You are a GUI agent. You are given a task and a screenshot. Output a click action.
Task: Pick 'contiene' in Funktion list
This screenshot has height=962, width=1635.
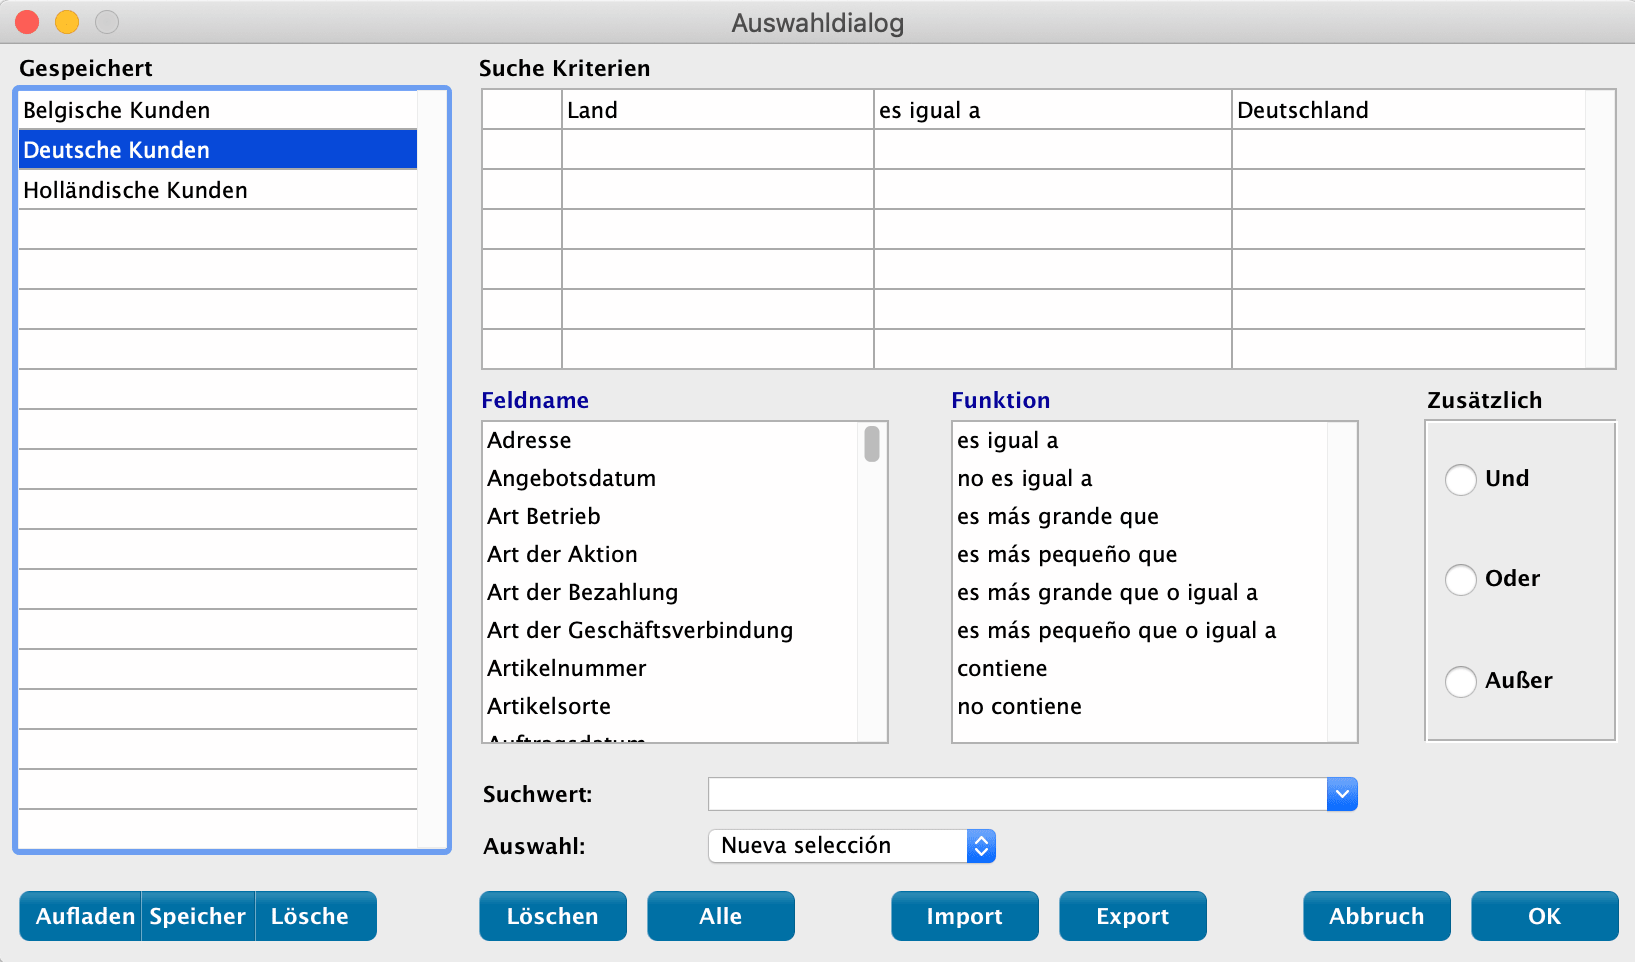(1140, 669)
